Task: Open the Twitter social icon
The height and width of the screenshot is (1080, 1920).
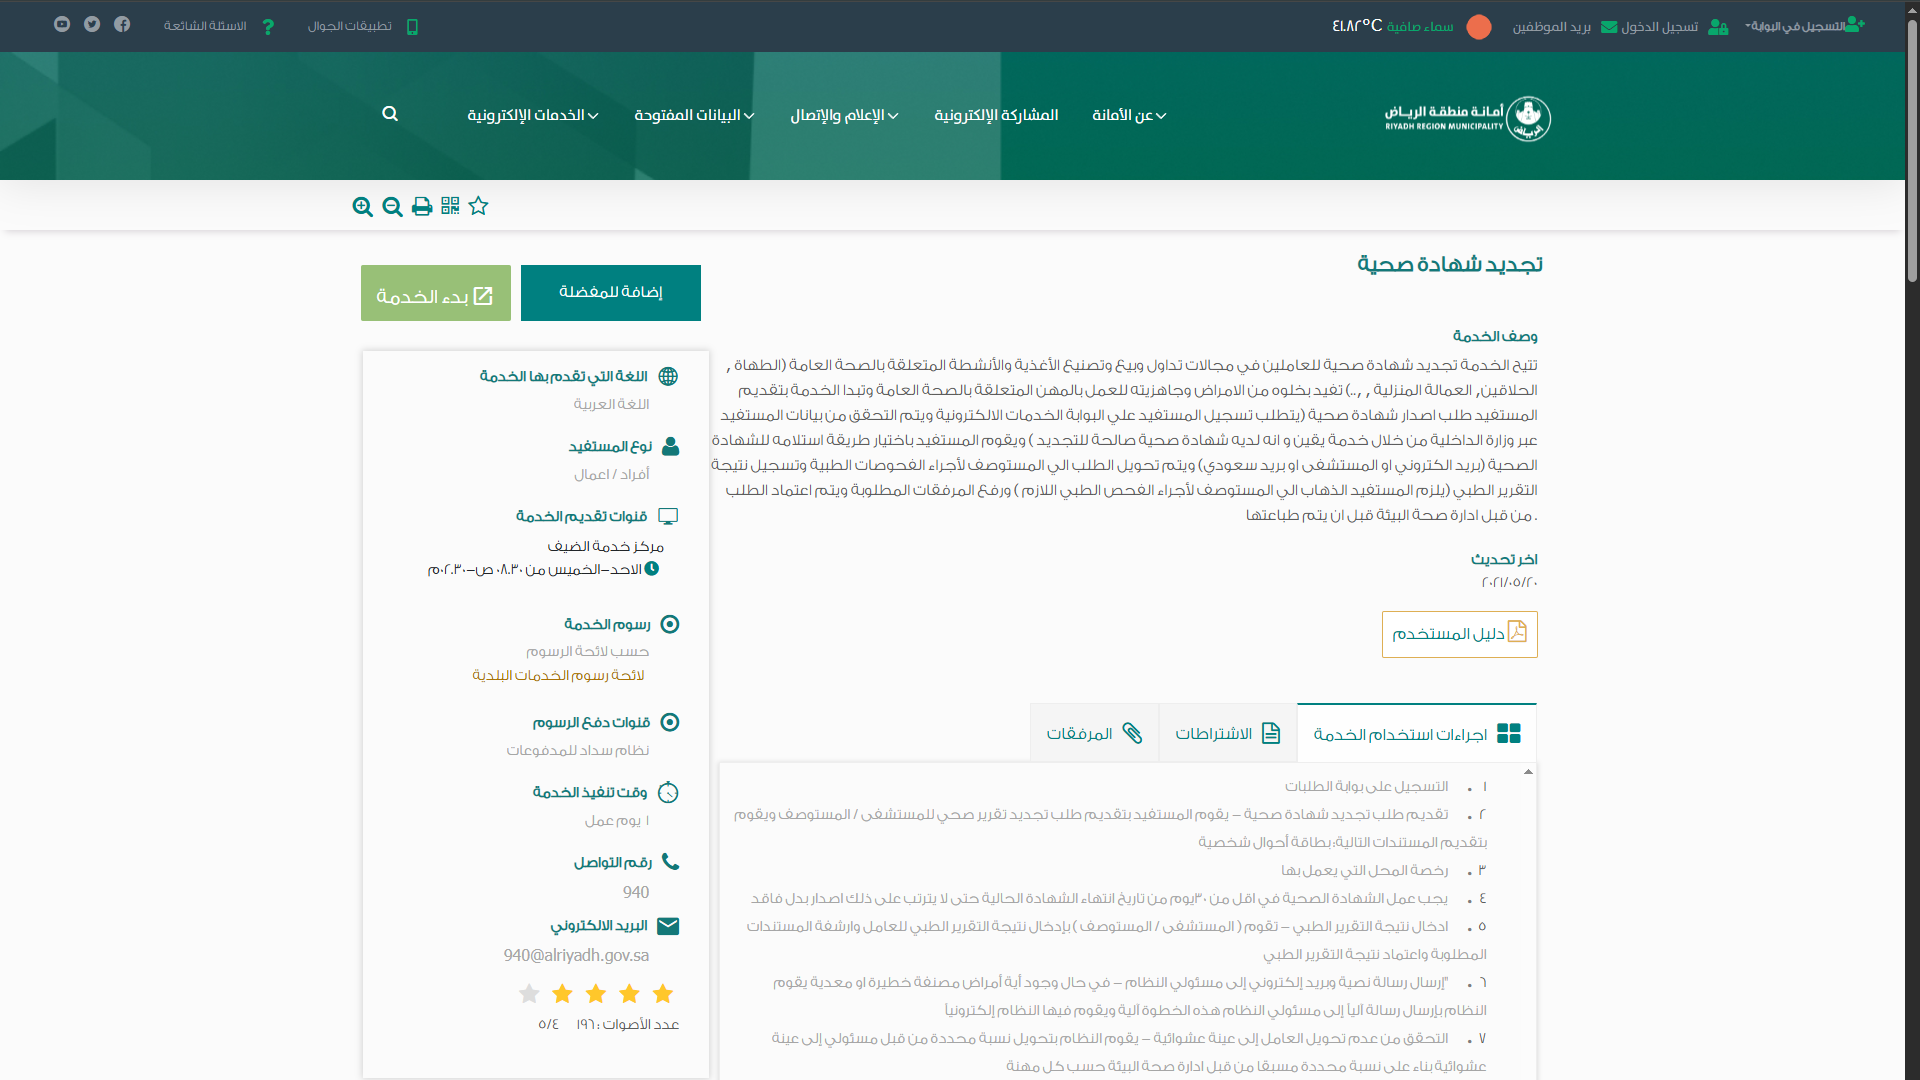Action: pyautogui.click(x=92, y=24)
